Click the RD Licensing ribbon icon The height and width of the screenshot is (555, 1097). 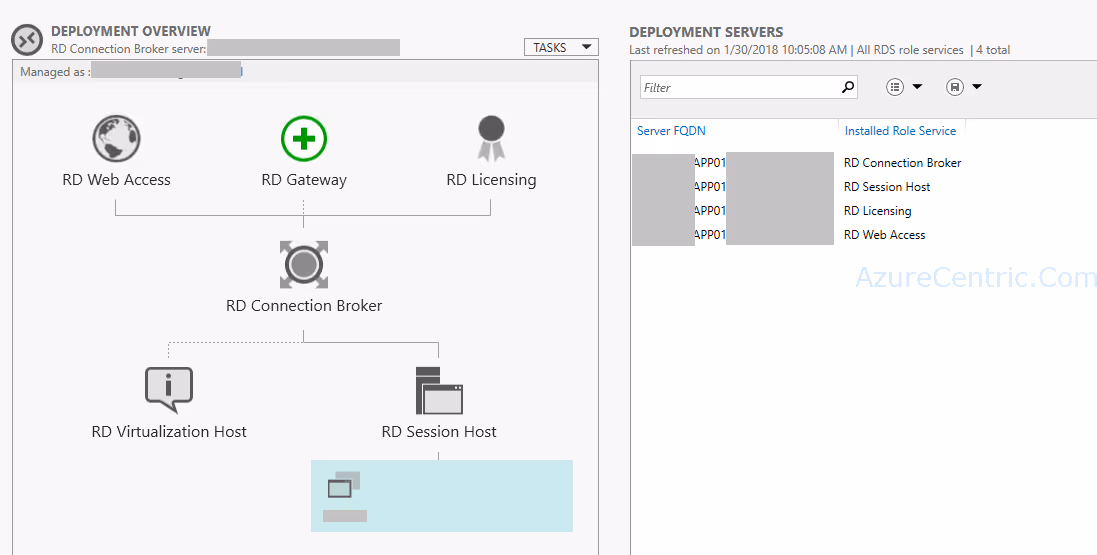pyautogui.click(x=491, y=138)
